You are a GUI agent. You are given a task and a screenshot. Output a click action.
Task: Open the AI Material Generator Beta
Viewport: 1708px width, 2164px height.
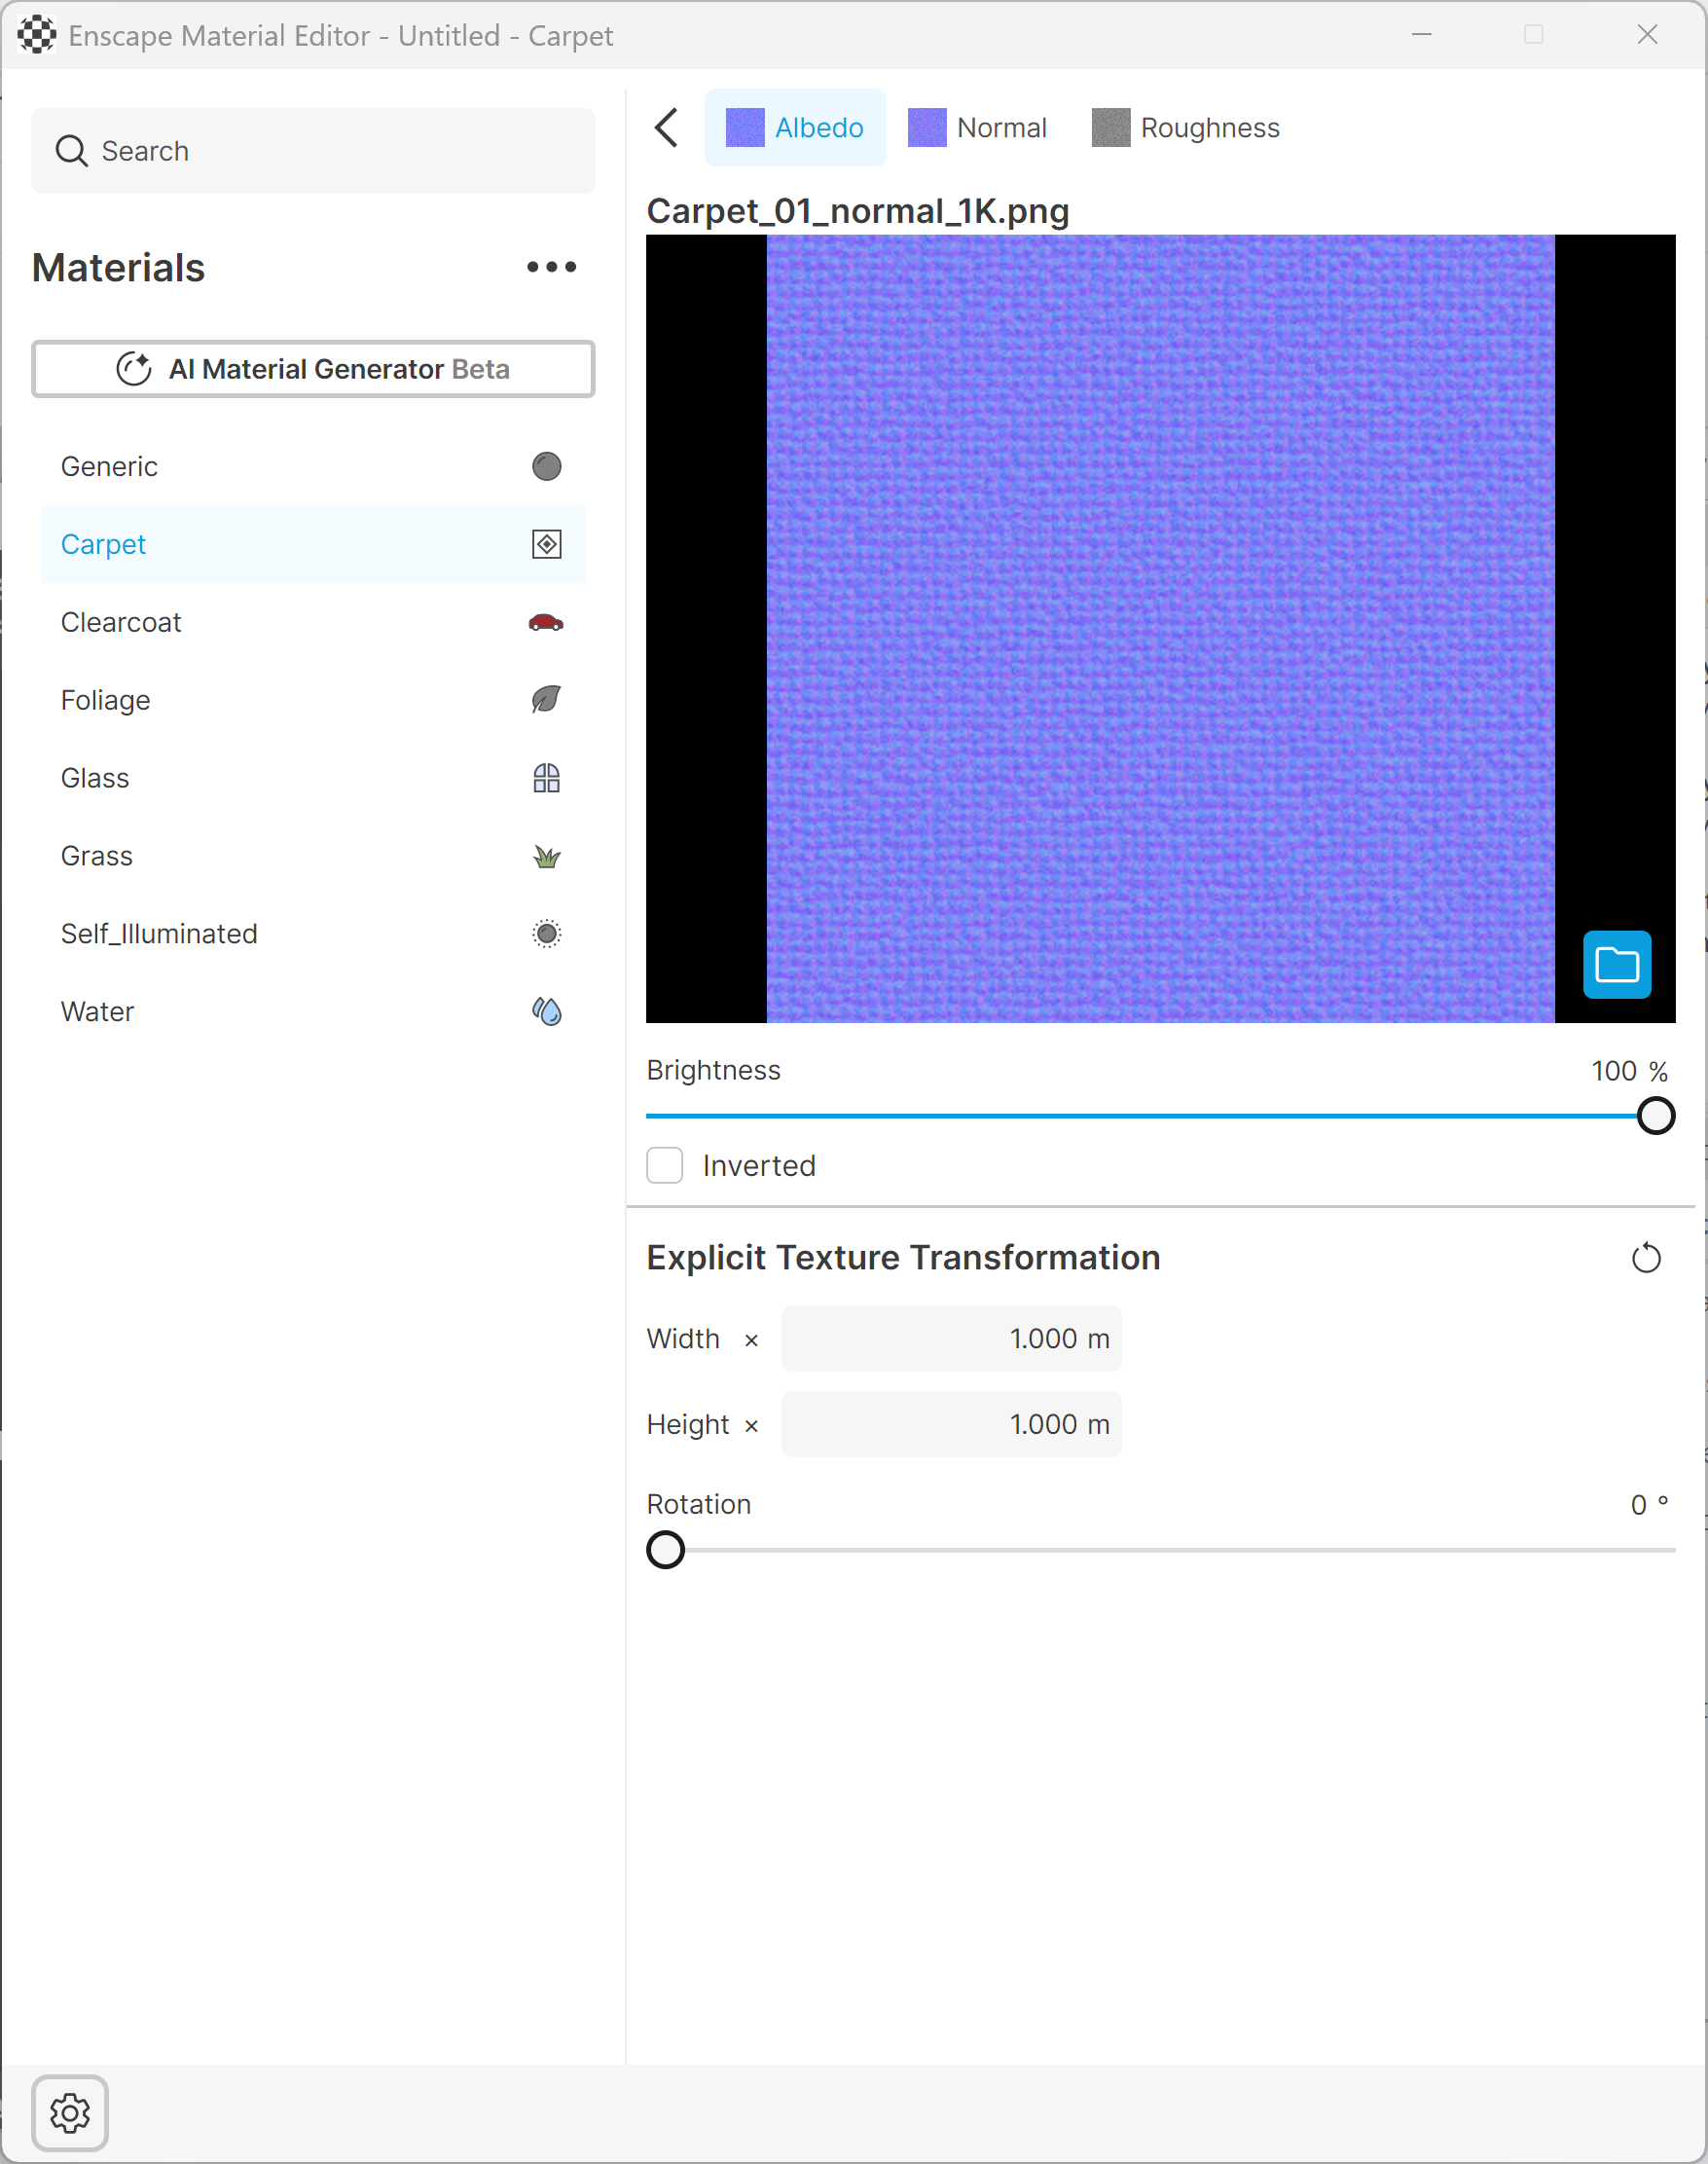tap(313, 369)
